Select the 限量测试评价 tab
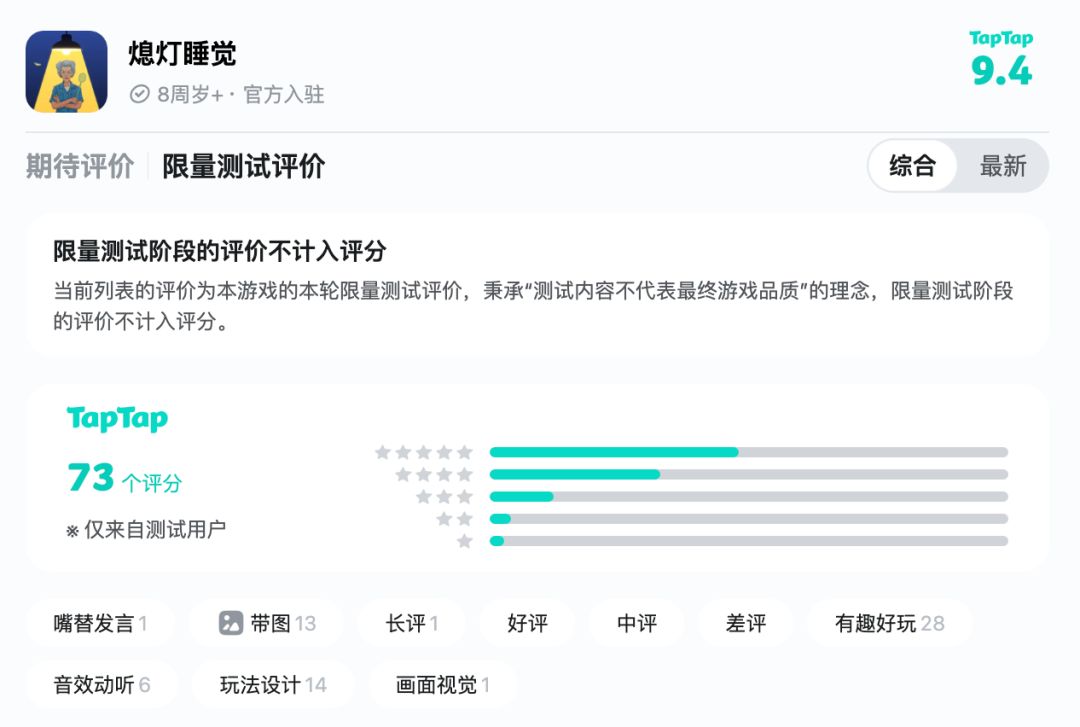The height and width of the screenshot is (727, 1080). [x=243, y=166]
